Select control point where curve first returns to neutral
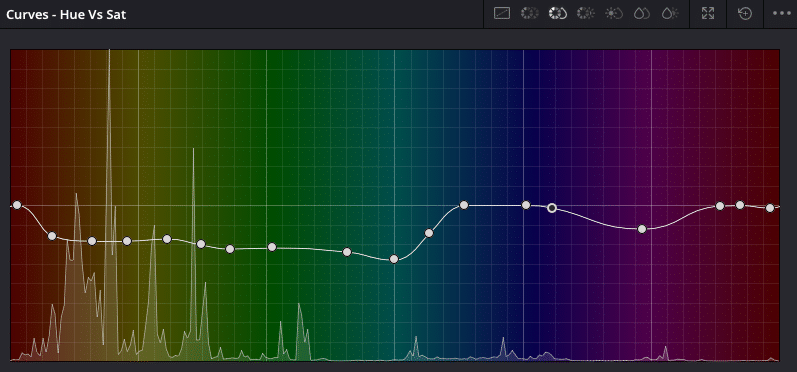Viewport: 797px width, 372px height. (x=464, y=205)
